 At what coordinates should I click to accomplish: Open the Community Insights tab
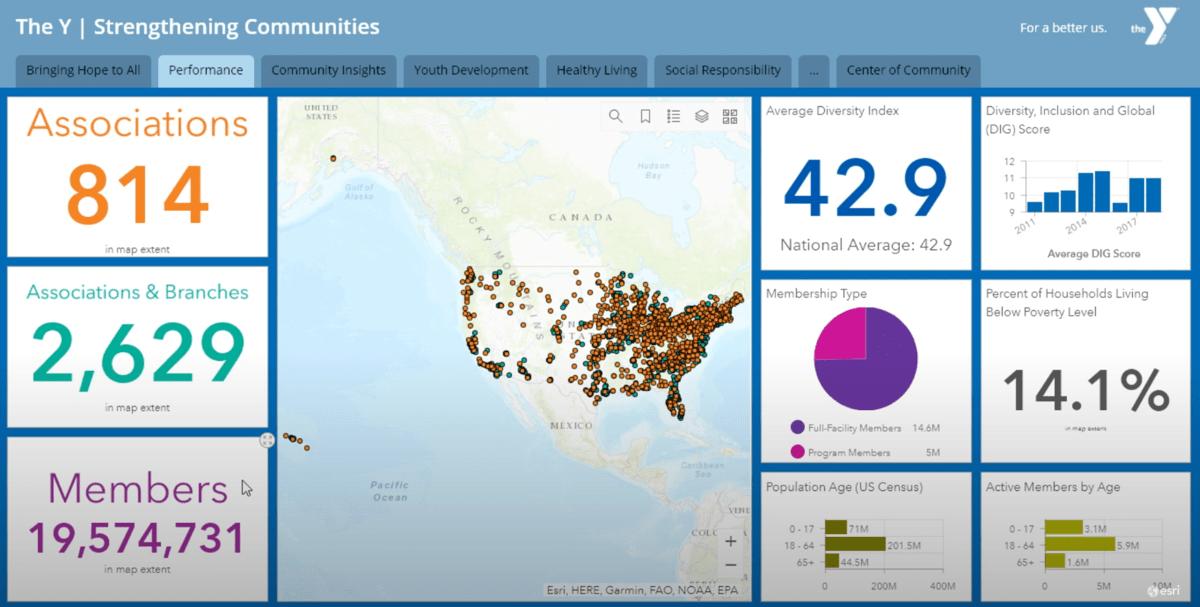click(328, 70)
